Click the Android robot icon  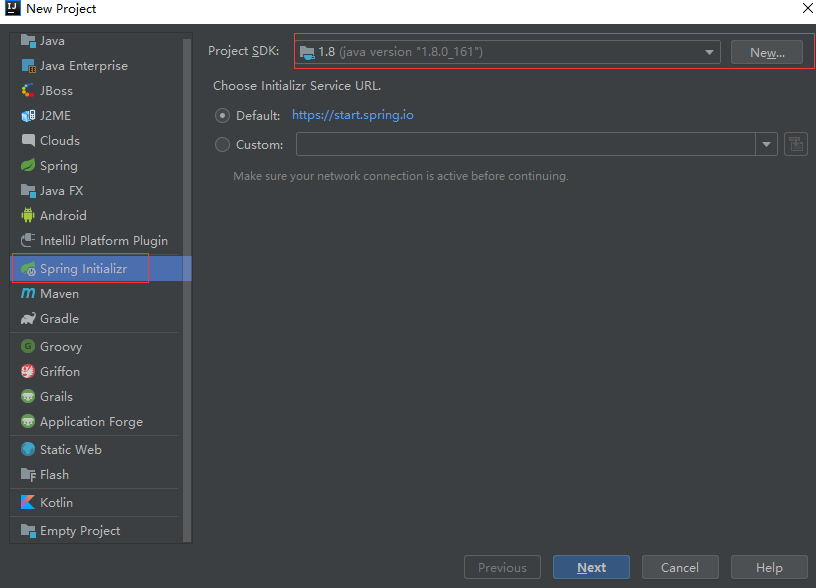point(28,215)
